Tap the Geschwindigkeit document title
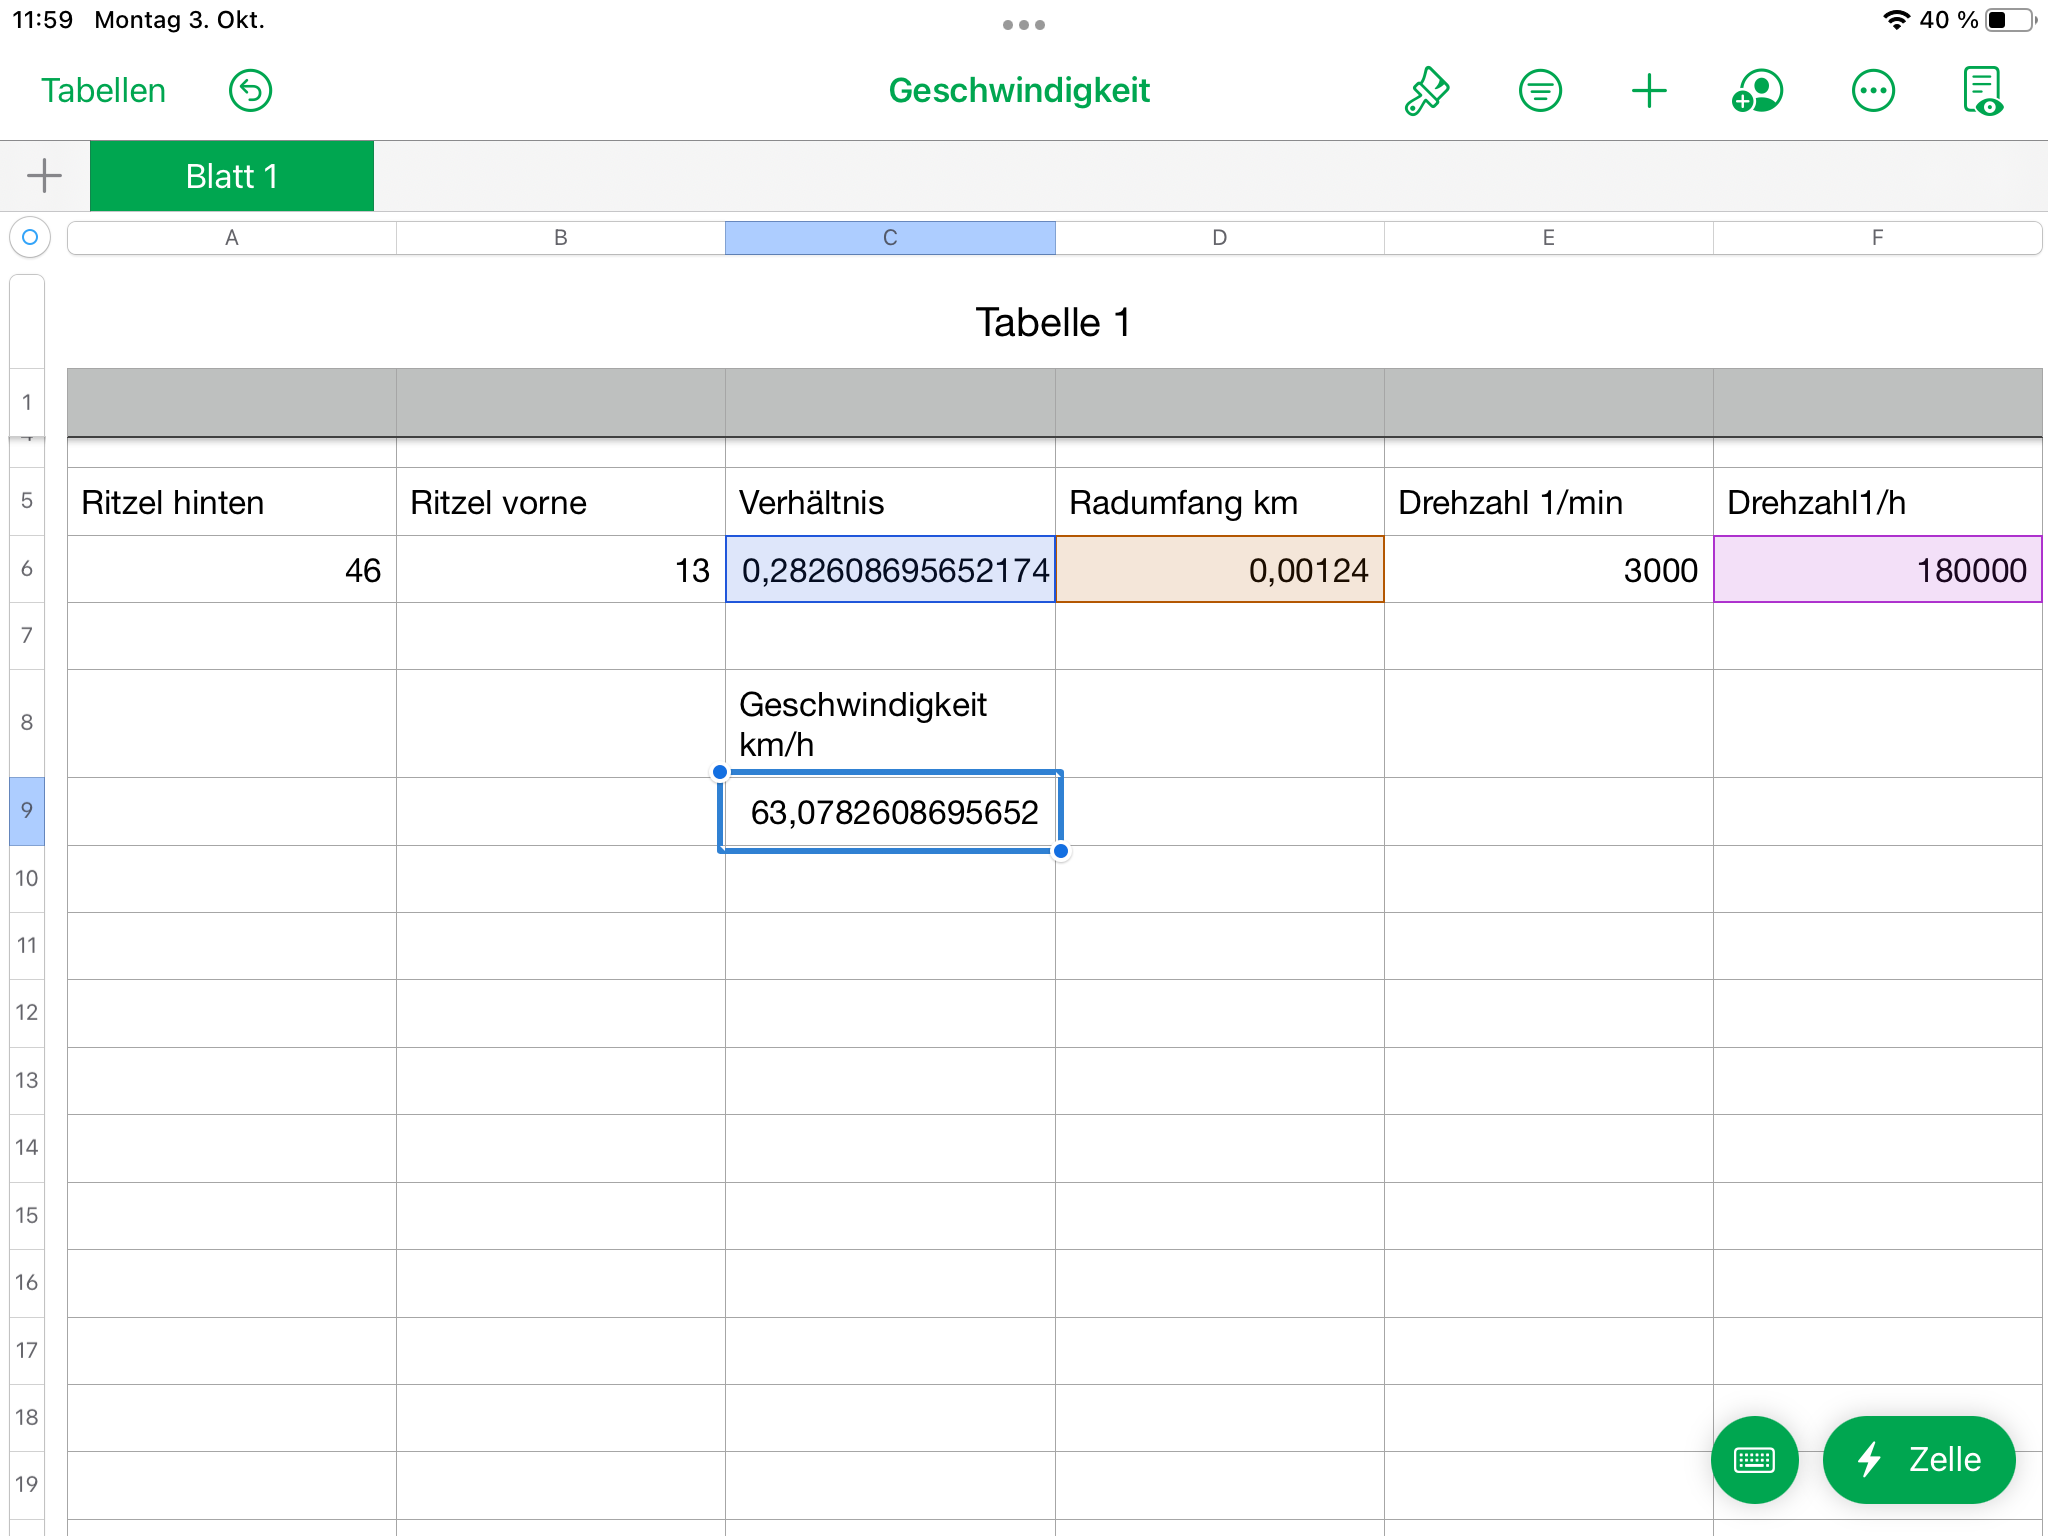The image size is (2048, 1536). coord(1019,91)
